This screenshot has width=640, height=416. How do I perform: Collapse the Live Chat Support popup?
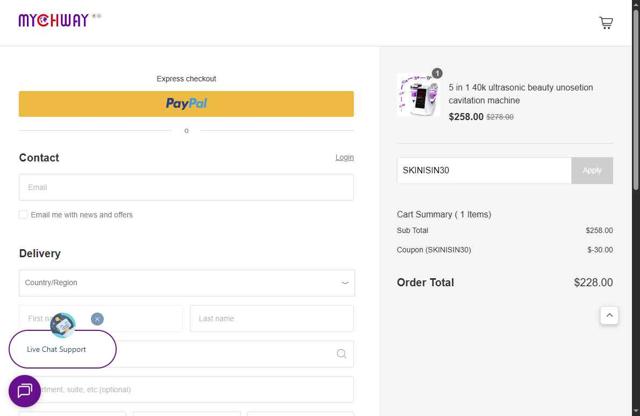coord(97,319)
